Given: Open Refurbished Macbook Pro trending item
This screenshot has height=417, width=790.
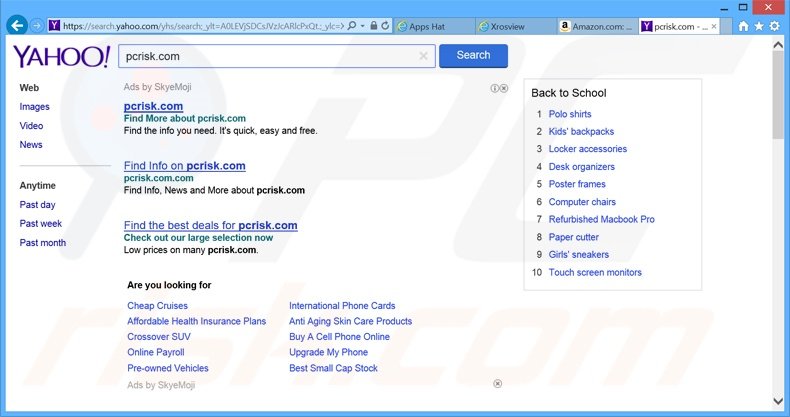Looking at the screenshot, I should coord(602,219).
